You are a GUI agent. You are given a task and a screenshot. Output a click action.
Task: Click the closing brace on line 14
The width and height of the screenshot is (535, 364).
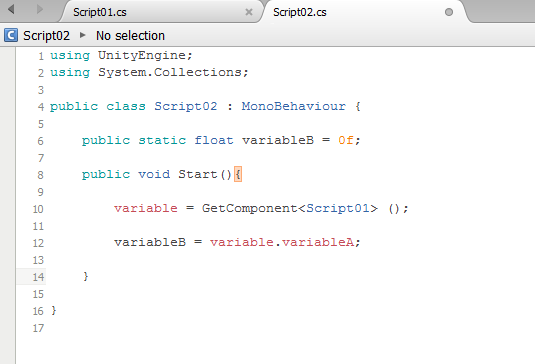pyautogui.click(x=86, y=276)
